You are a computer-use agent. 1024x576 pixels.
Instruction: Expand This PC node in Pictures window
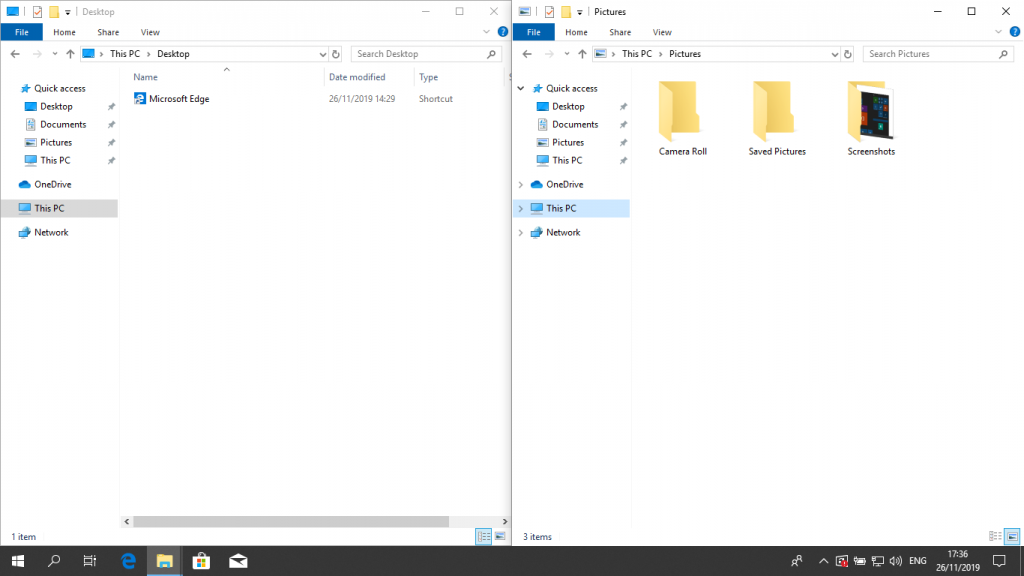(x=520, y=208)
